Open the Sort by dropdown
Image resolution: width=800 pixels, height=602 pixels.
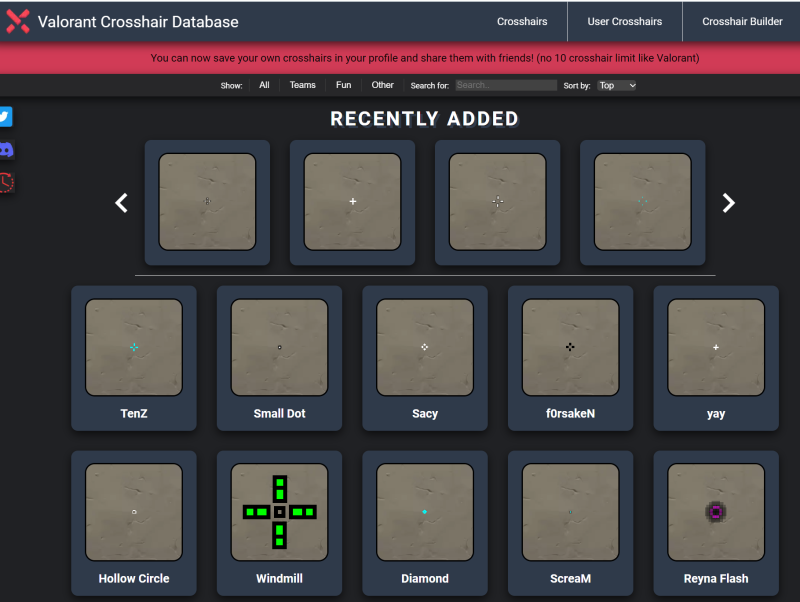click(x=616, y=86)
